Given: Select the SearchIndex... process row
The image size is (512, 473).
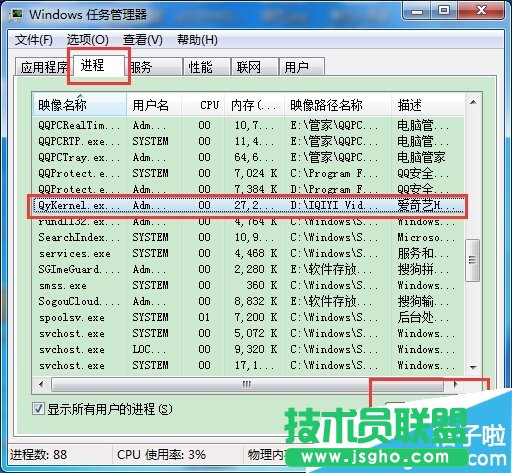Looking at the screenshot, I should click(x=248, y=237).
